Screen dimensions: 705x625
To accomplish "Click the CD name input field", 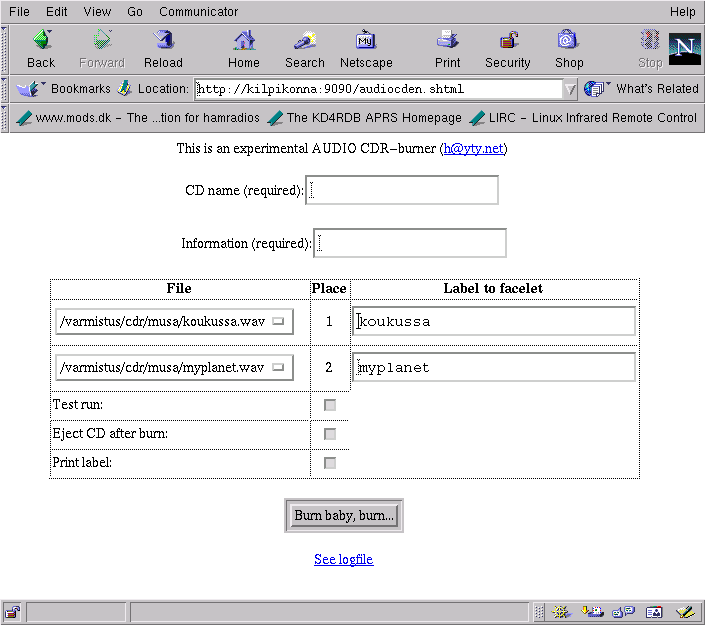I will pos(402,190).
